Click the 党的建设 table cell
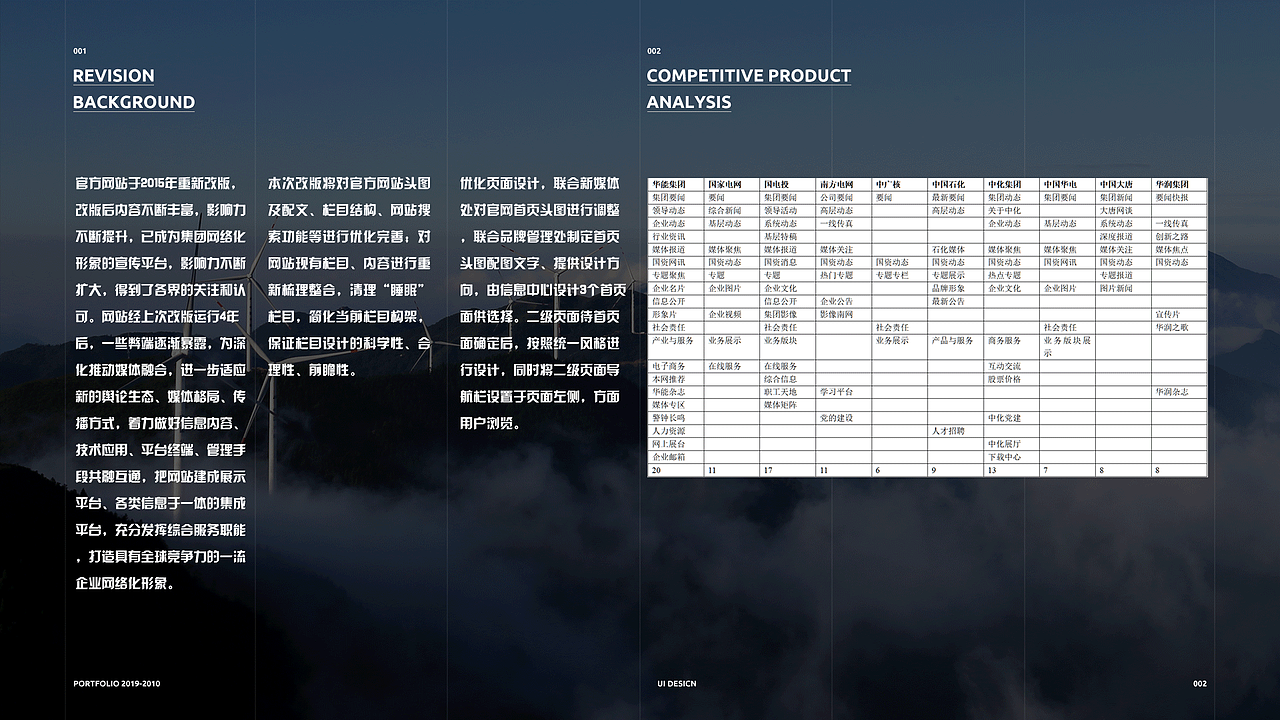 point(844,418)
